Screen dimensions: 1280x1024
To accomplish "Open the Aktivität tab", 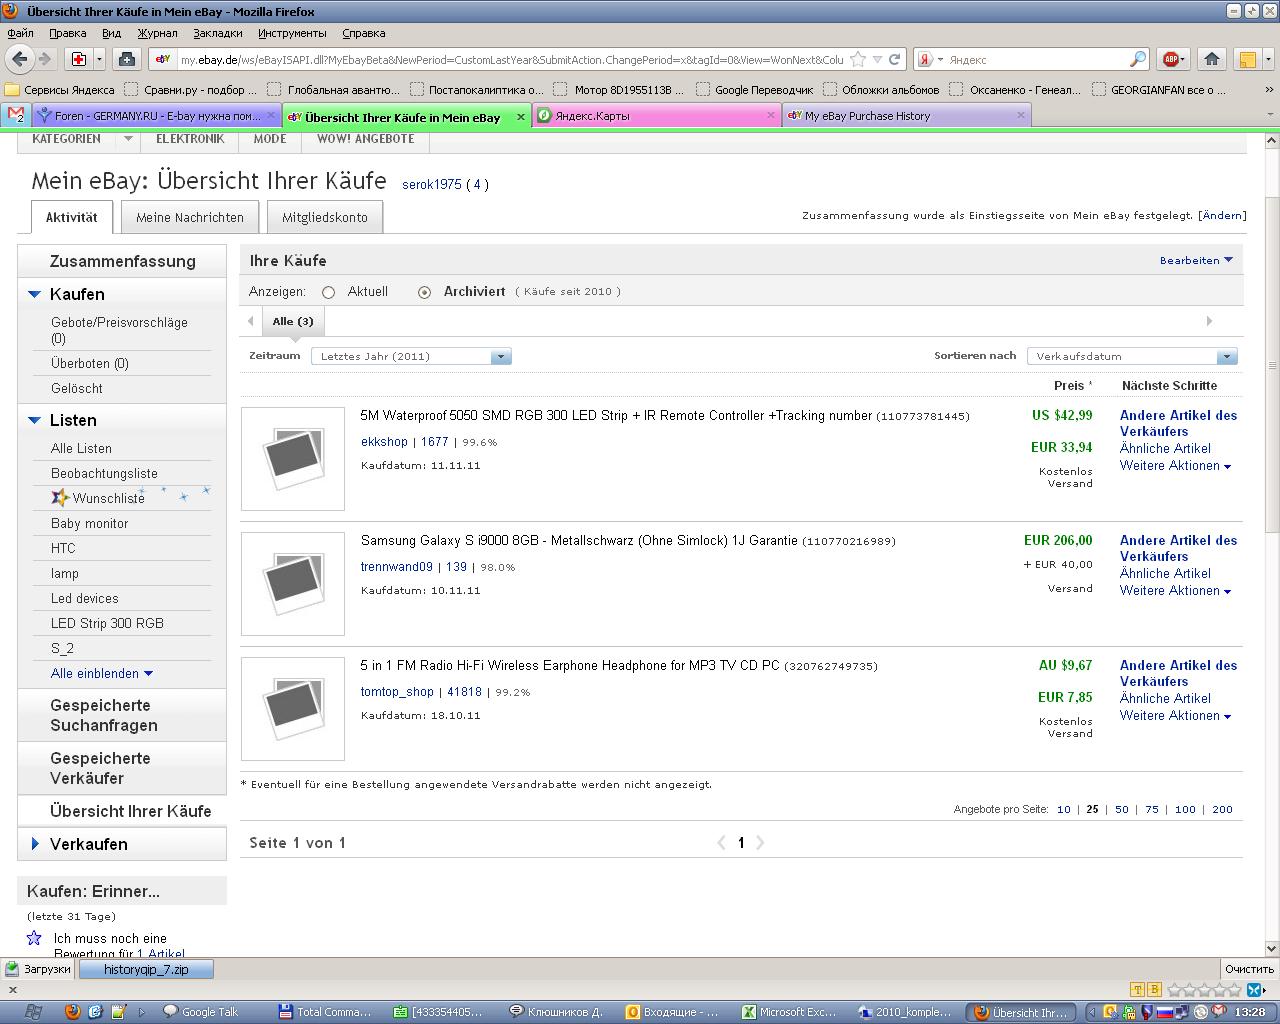I will click(x=72, y=217).
